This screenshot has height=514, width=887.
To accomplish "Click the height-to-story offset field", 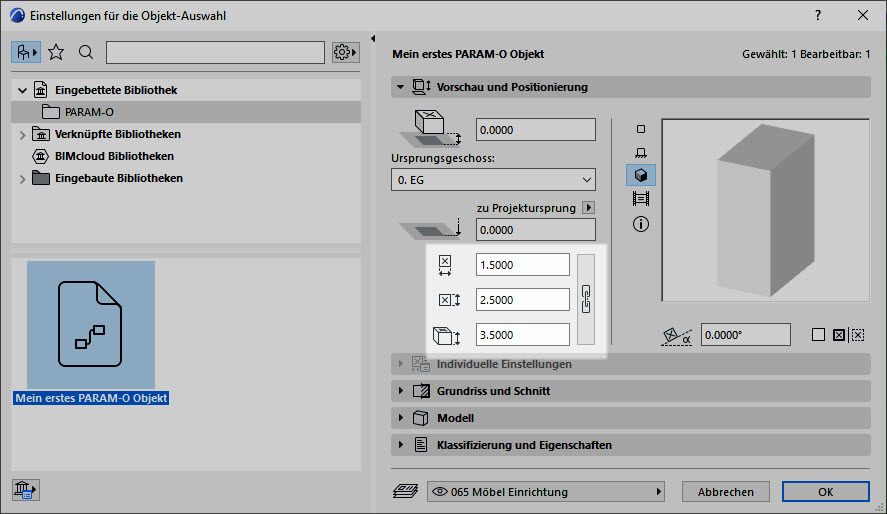I will pos(536,130).
